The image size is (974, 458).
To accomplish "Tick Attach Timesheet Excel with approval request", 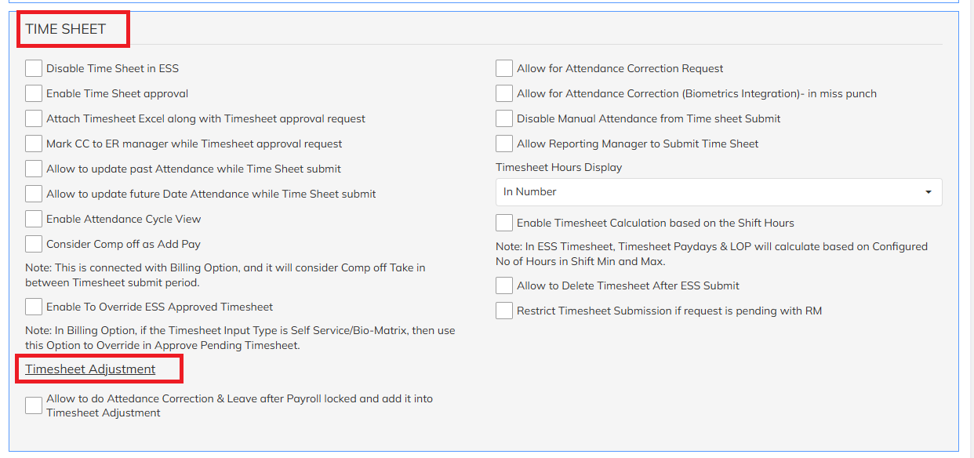I will [x=34, y=118].
